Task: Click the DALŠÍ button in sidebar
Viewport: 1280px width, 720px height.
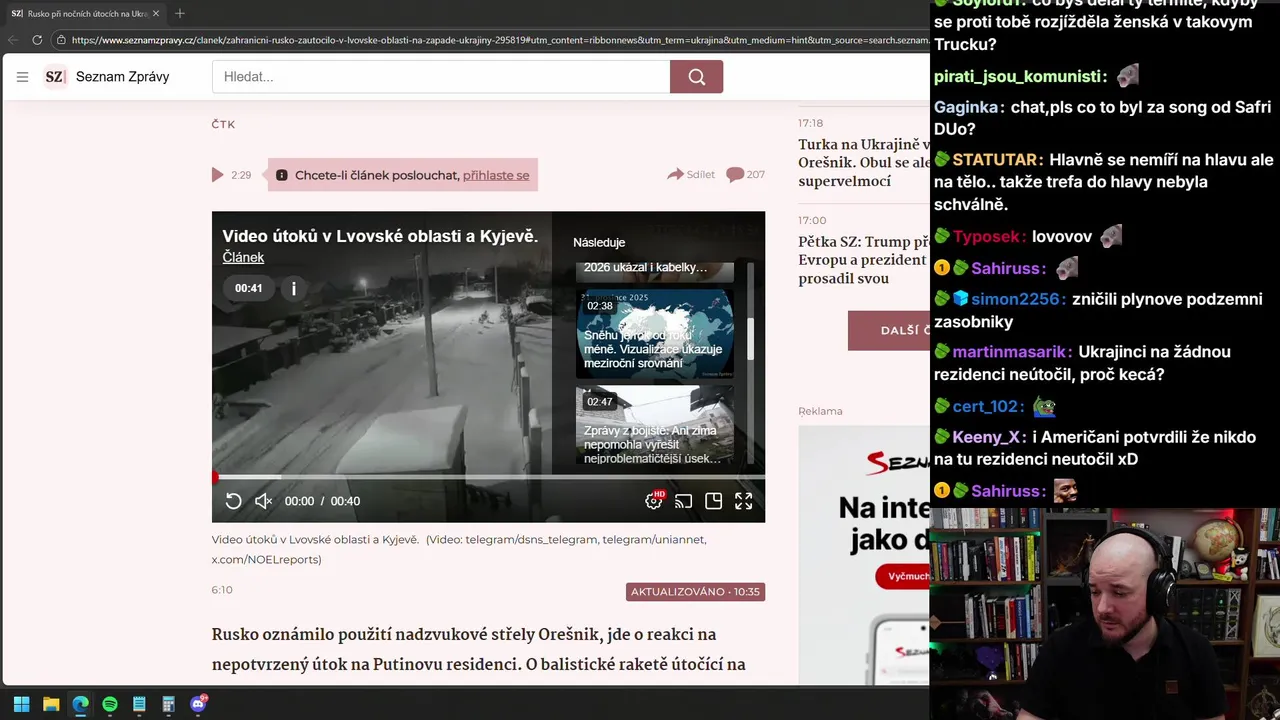Action: point(889,330)
